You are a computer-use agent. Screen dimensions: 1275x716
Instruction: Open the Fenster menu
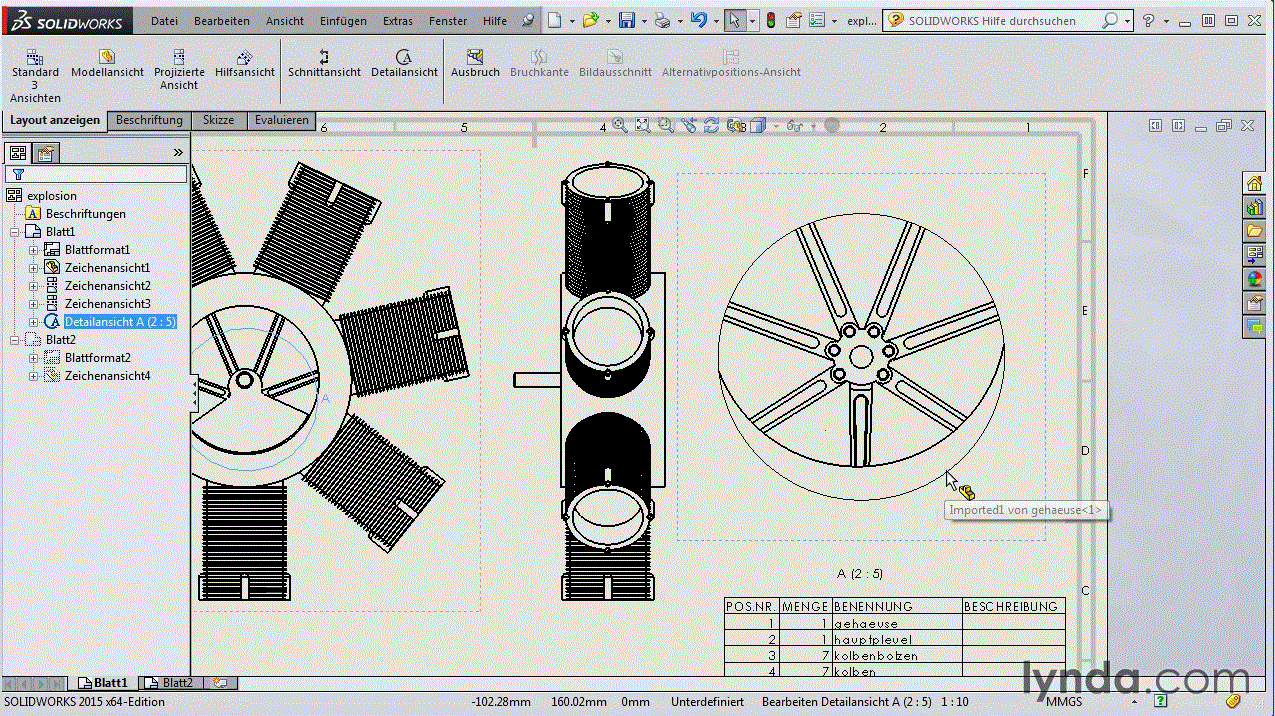click(x=448, y=20)
